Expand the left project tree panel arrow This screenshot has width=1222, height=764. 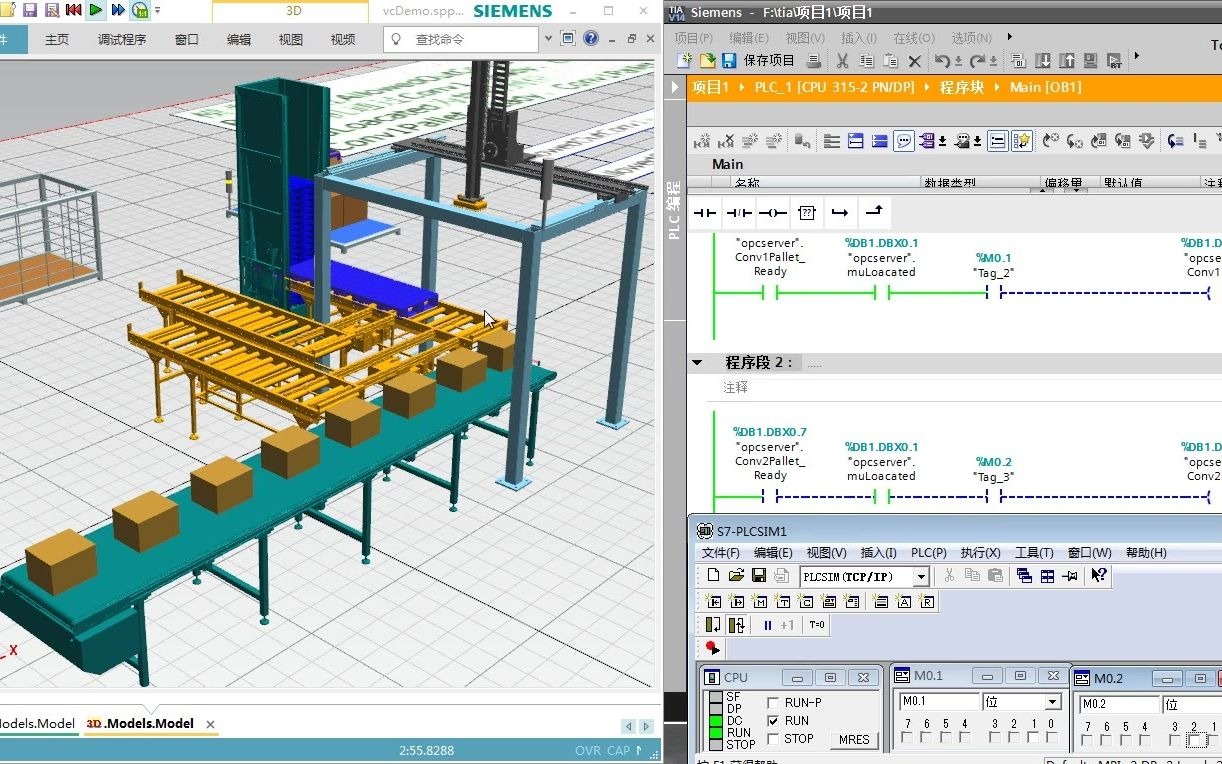tap(676, 87)
